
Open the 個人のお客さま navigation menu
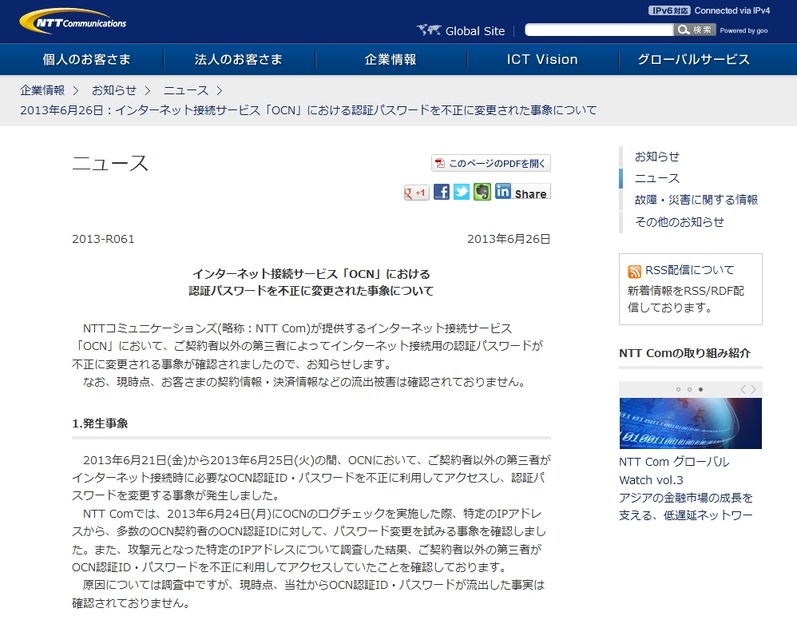point(86,59)
